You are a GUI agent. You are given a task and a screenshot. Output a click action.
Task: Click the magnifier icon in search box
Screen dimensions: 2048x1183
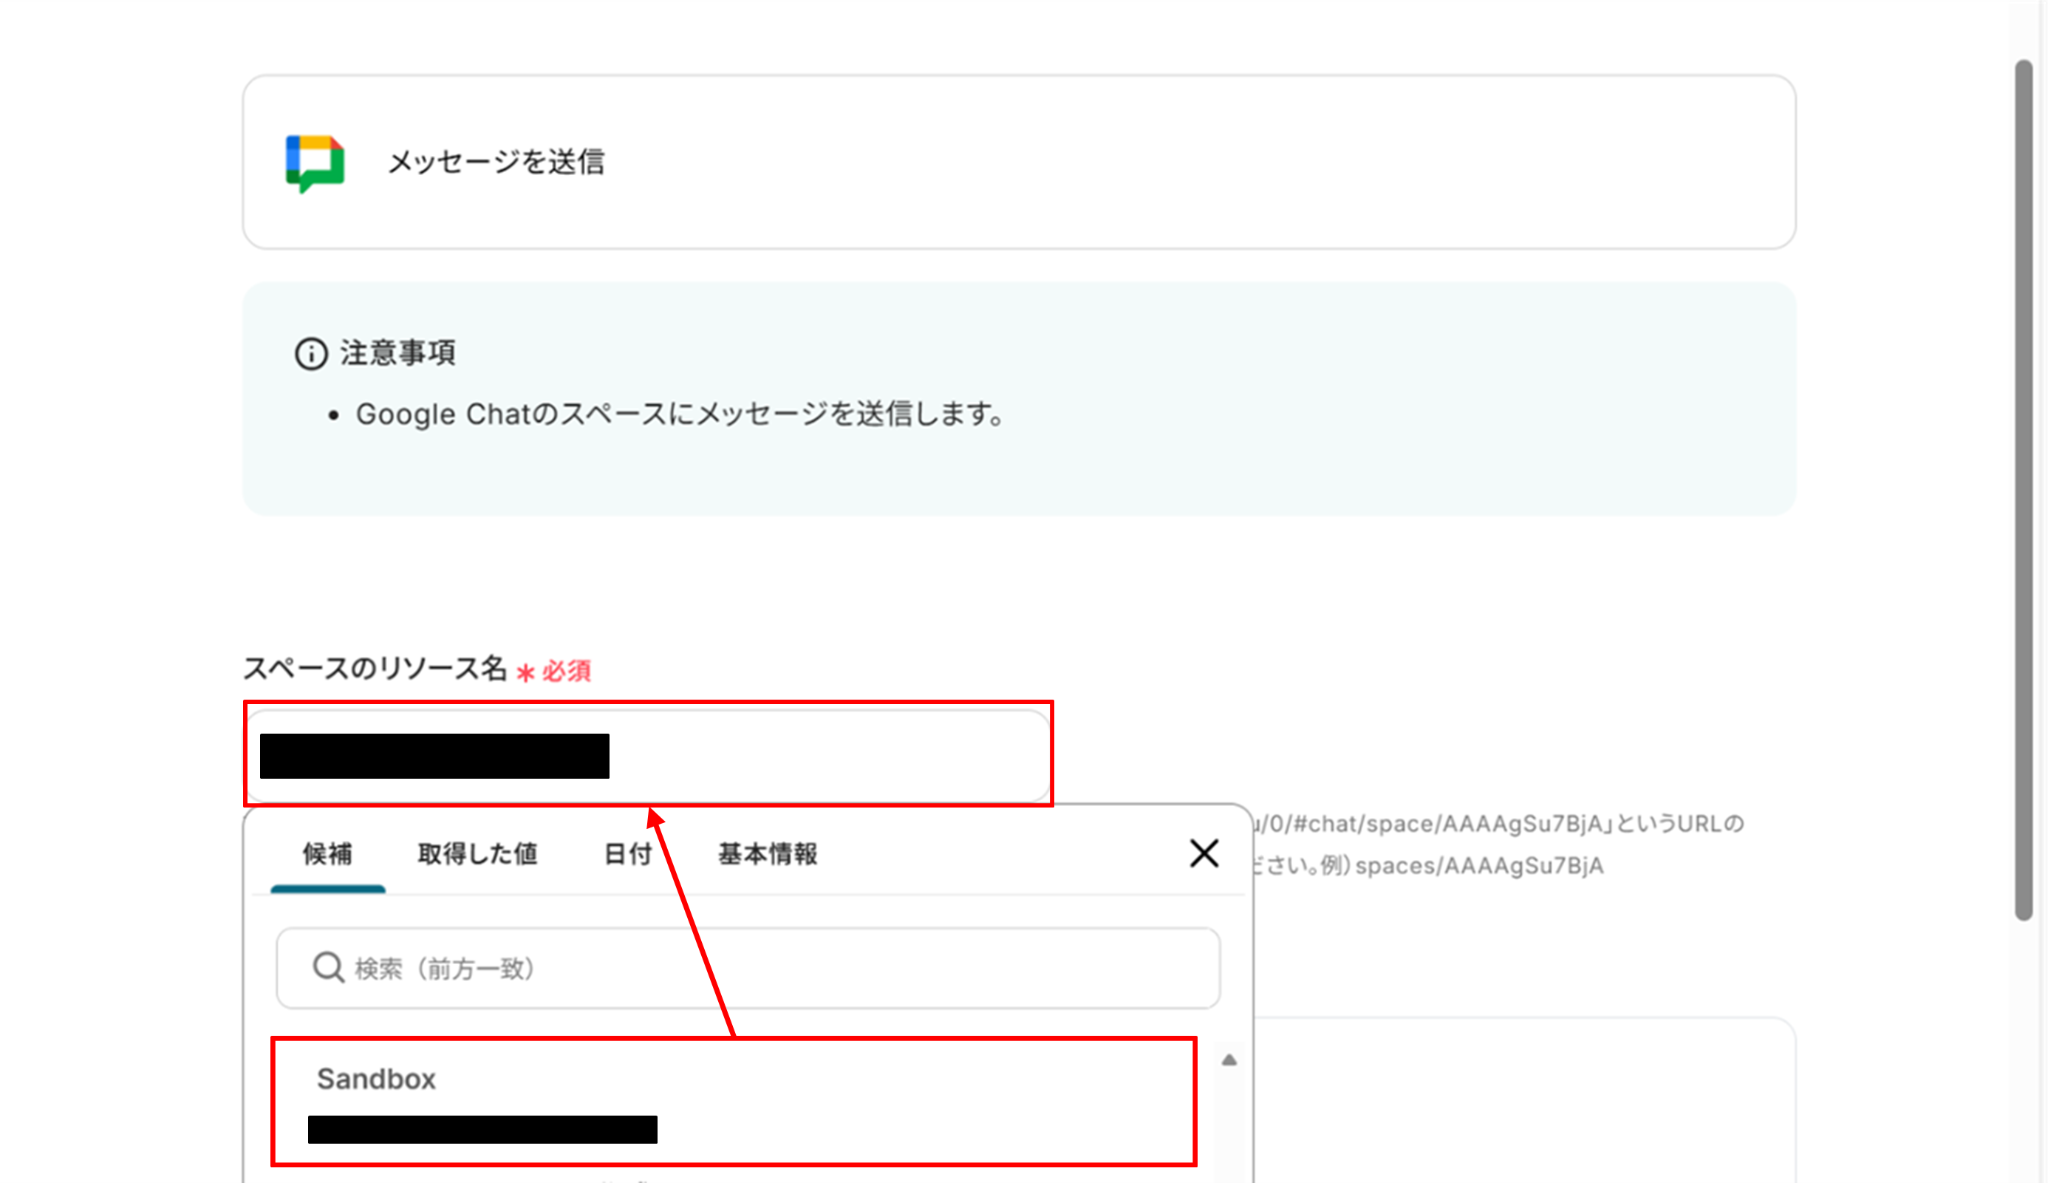328,967
